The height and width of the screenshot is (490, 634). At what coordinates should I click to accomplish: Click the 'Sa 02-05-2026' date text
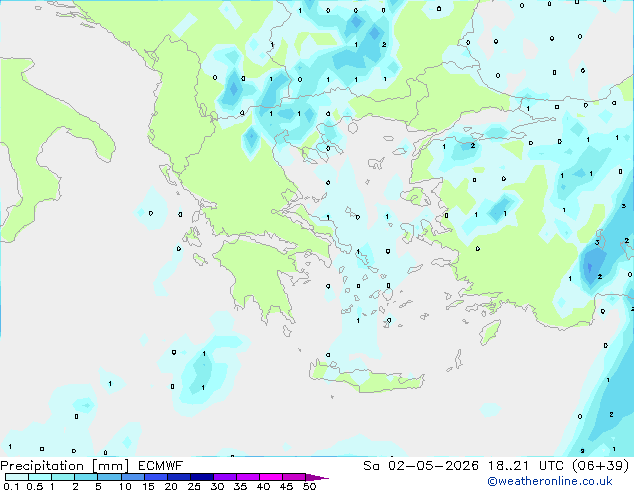pos(421,466)
